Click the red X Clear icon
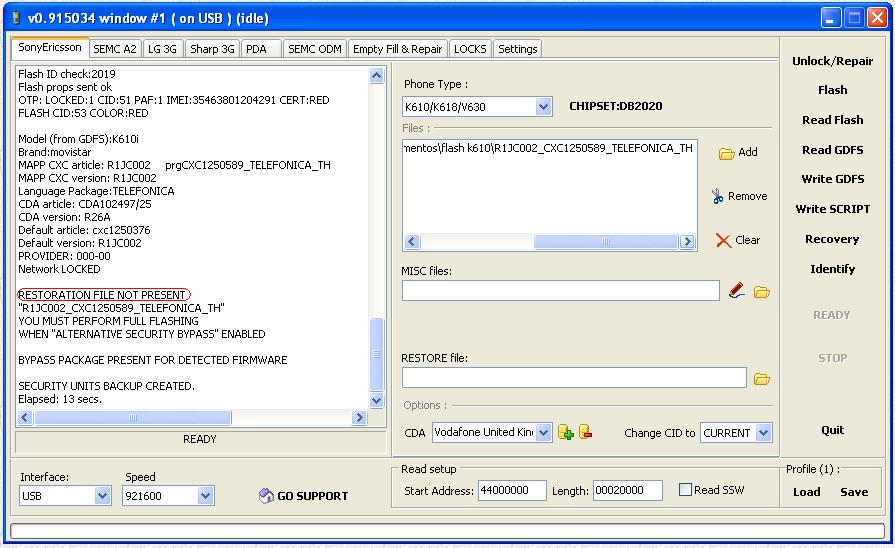 (723, 240)
